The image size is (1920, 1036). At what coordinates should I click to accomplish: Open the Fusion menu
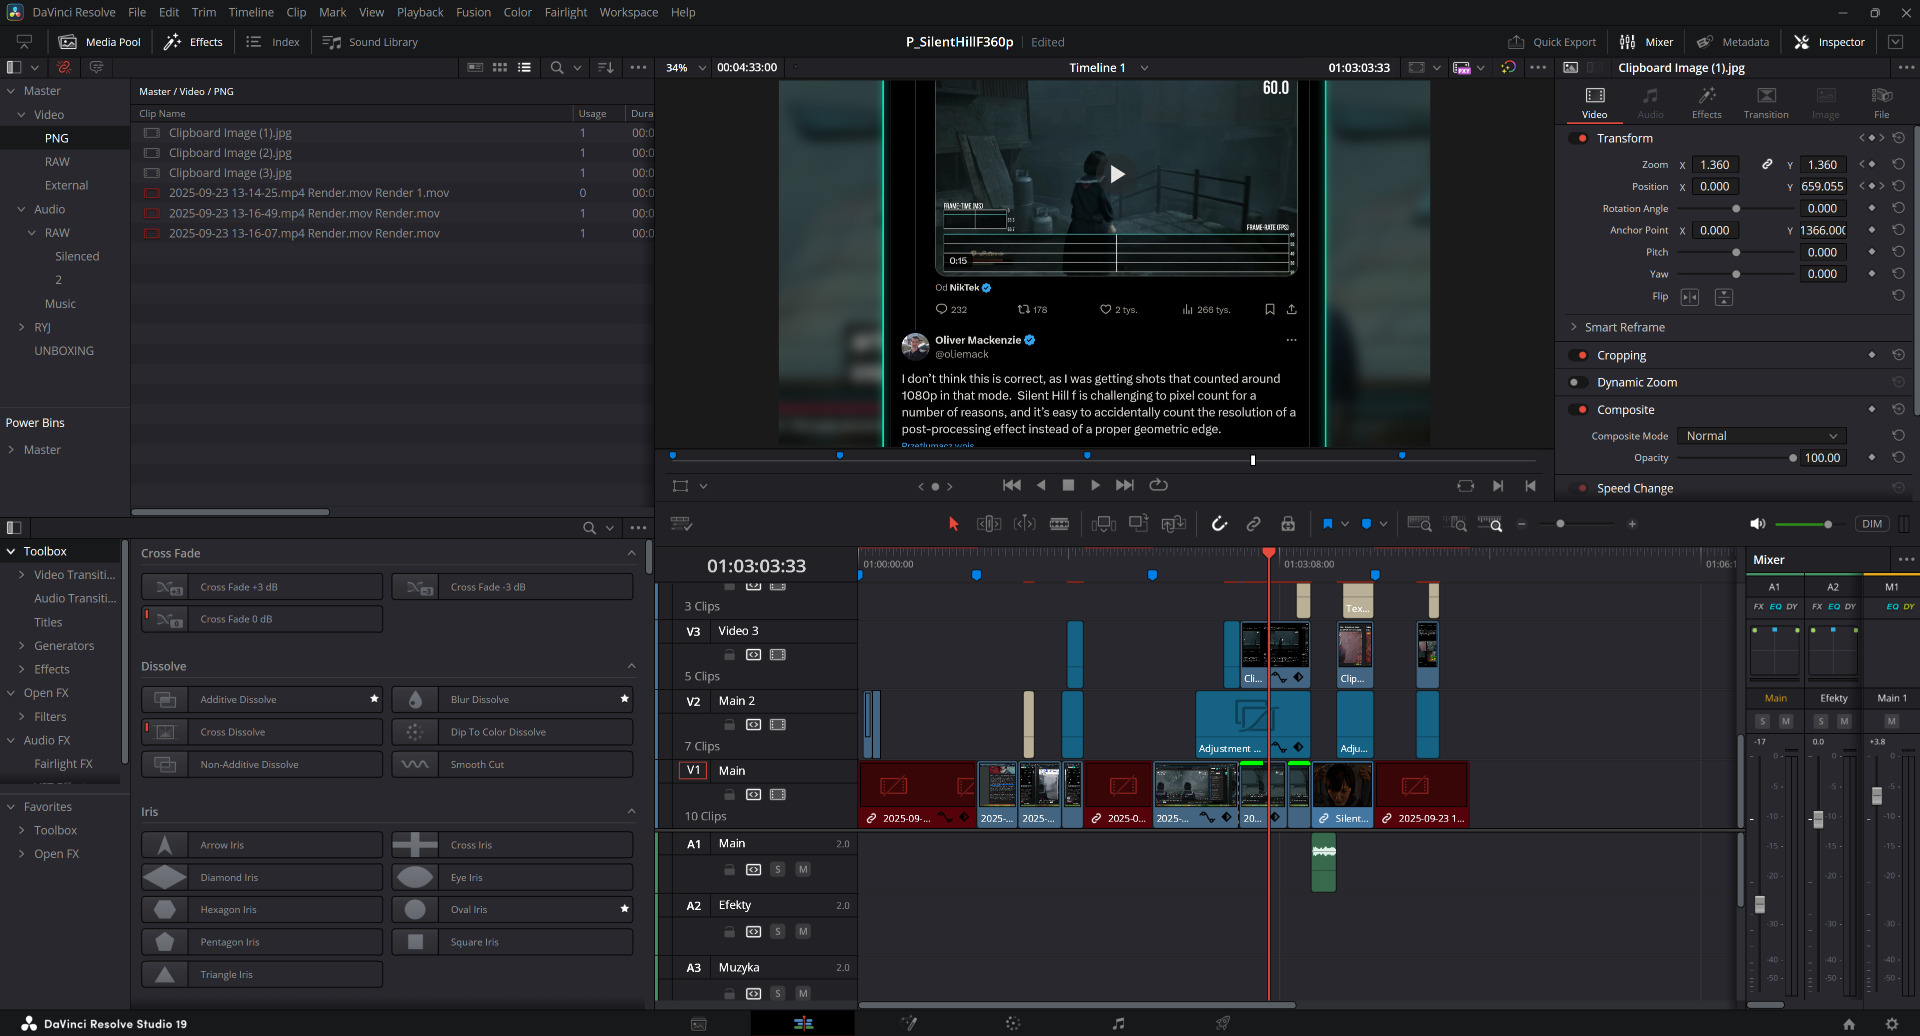pos(473,12)
